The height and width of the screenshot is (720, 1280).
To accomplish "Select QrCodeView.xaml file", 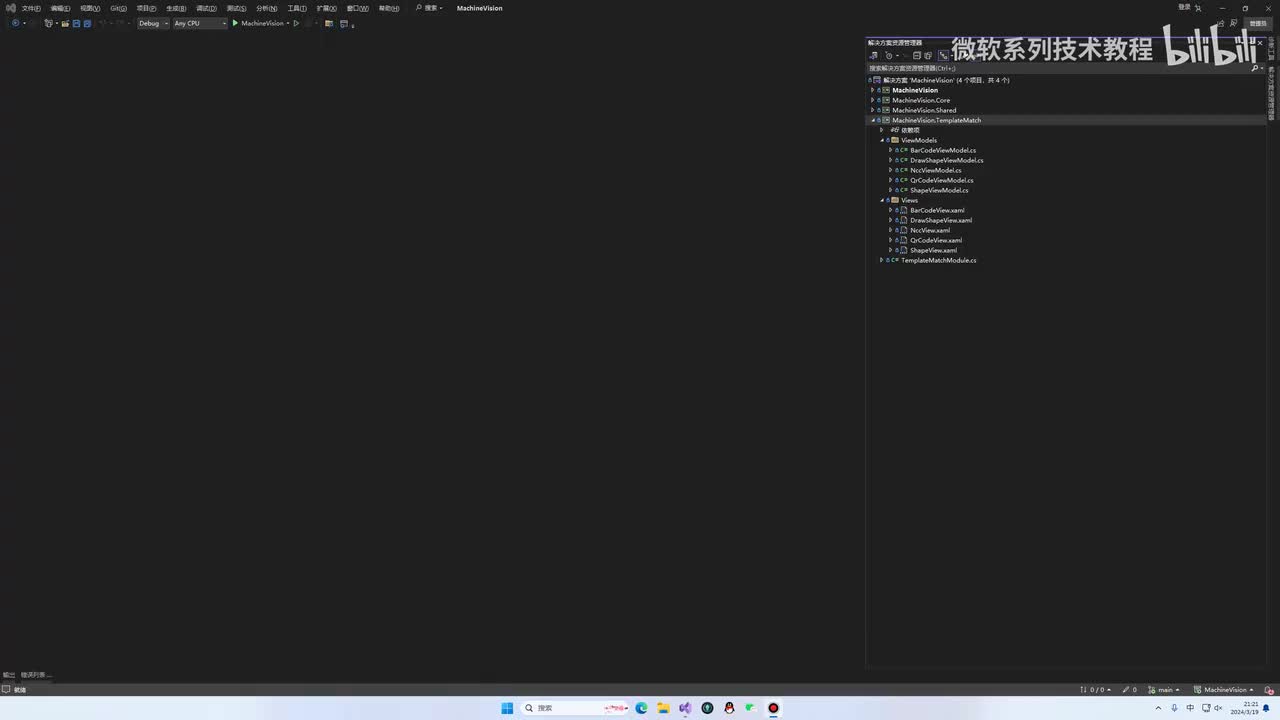I will (x=936, y=240).
